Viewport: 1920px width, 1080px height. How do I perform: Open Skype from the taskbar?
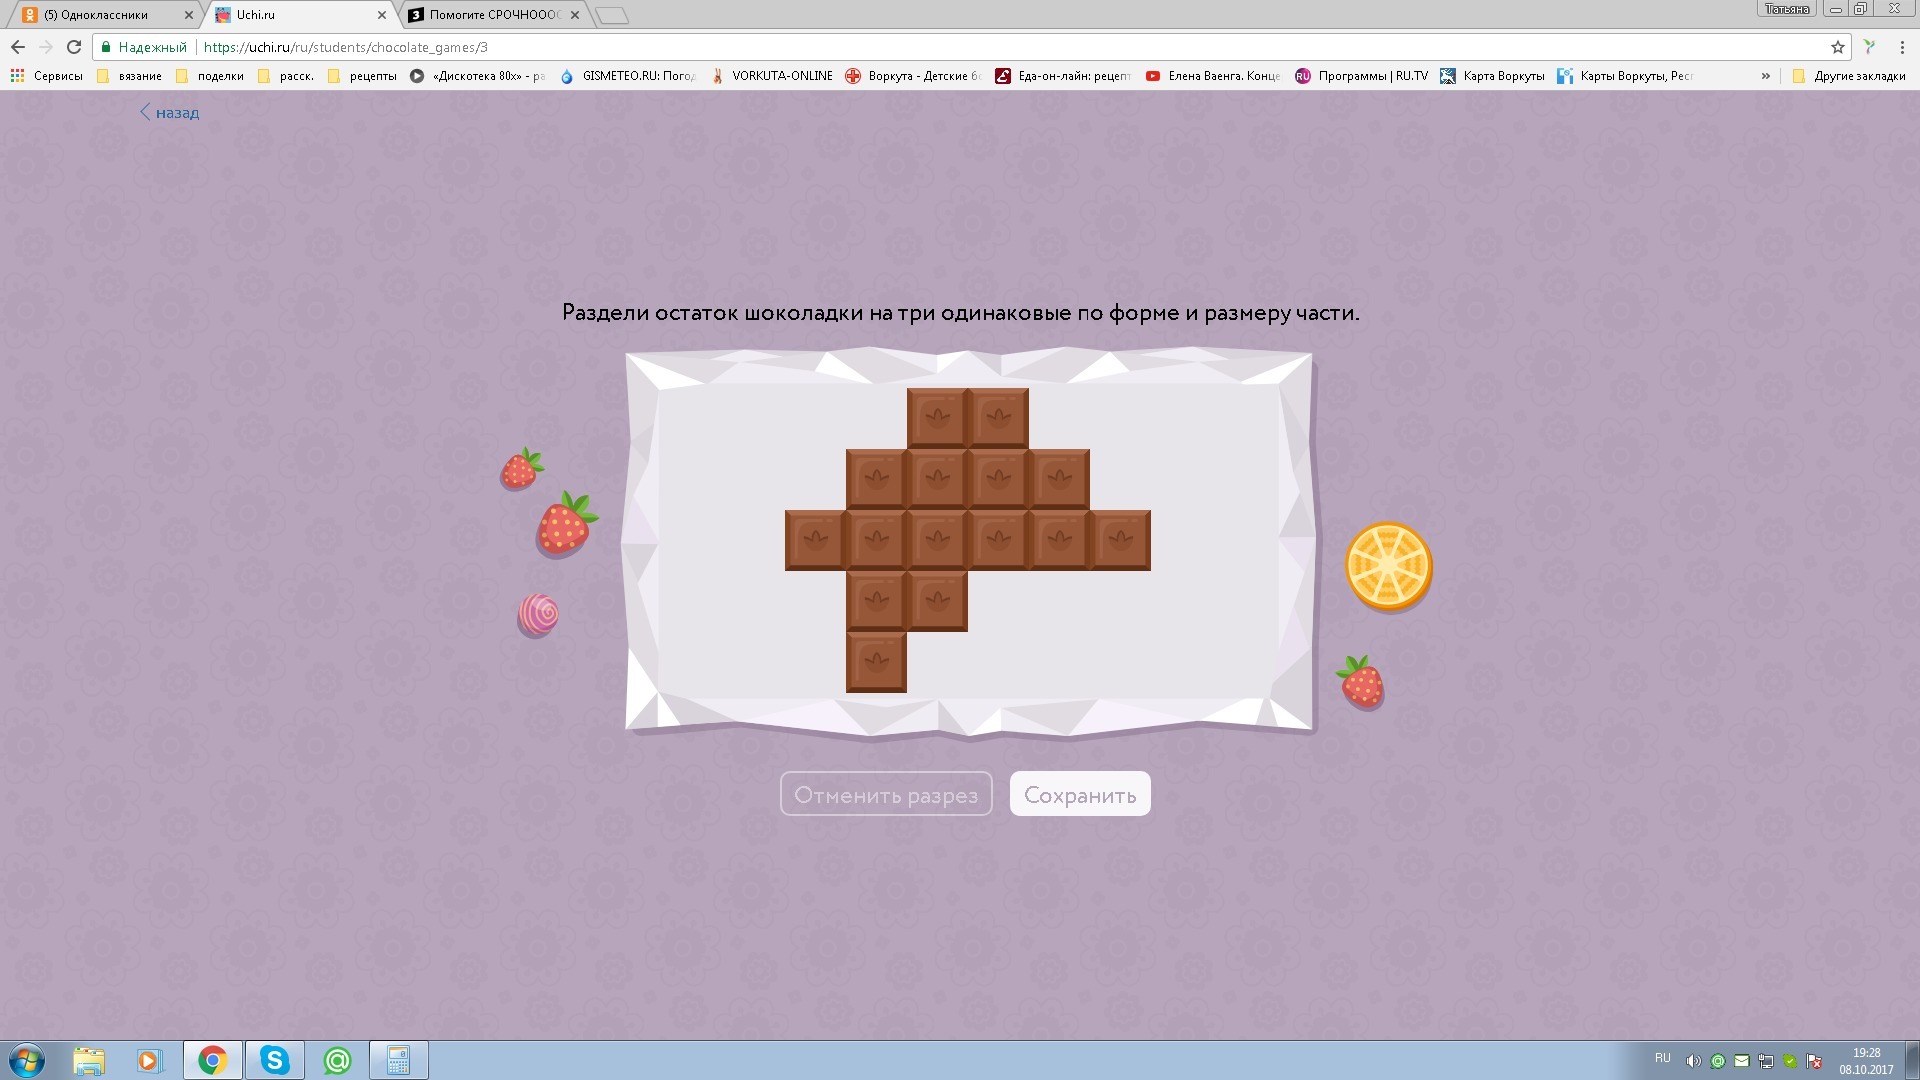(274, 1060)
